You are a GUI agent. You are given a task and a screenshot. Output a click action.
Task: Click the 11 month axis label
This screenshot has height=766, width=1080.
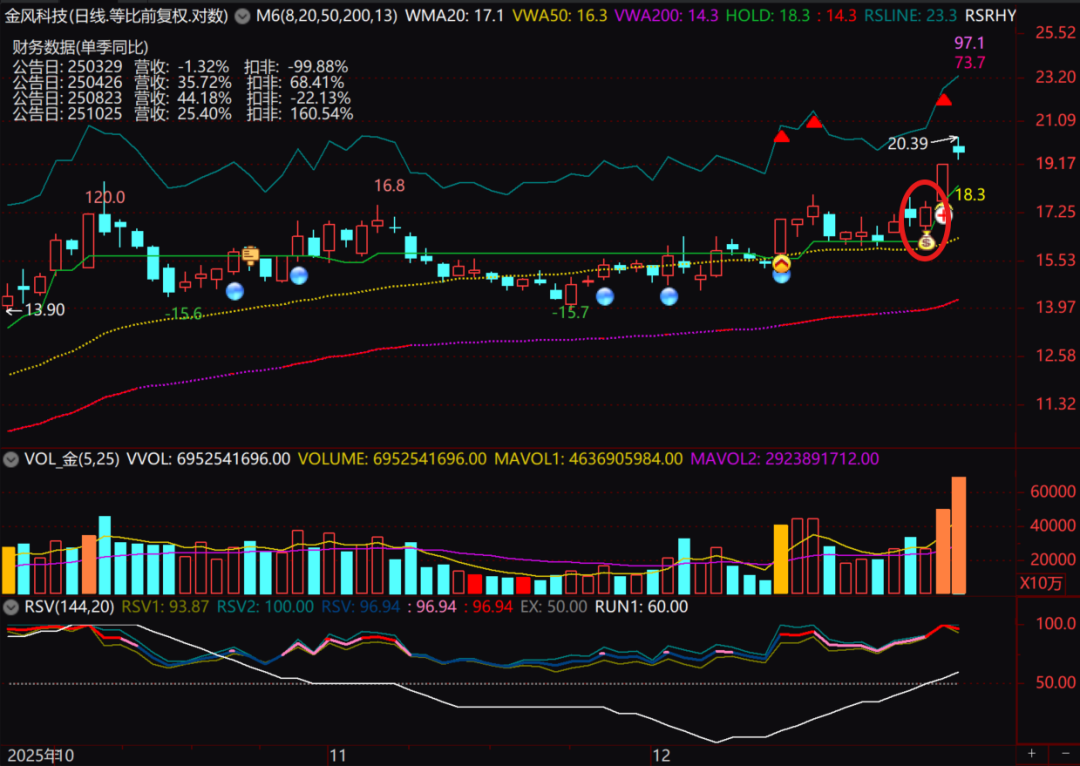coord(338,756)
